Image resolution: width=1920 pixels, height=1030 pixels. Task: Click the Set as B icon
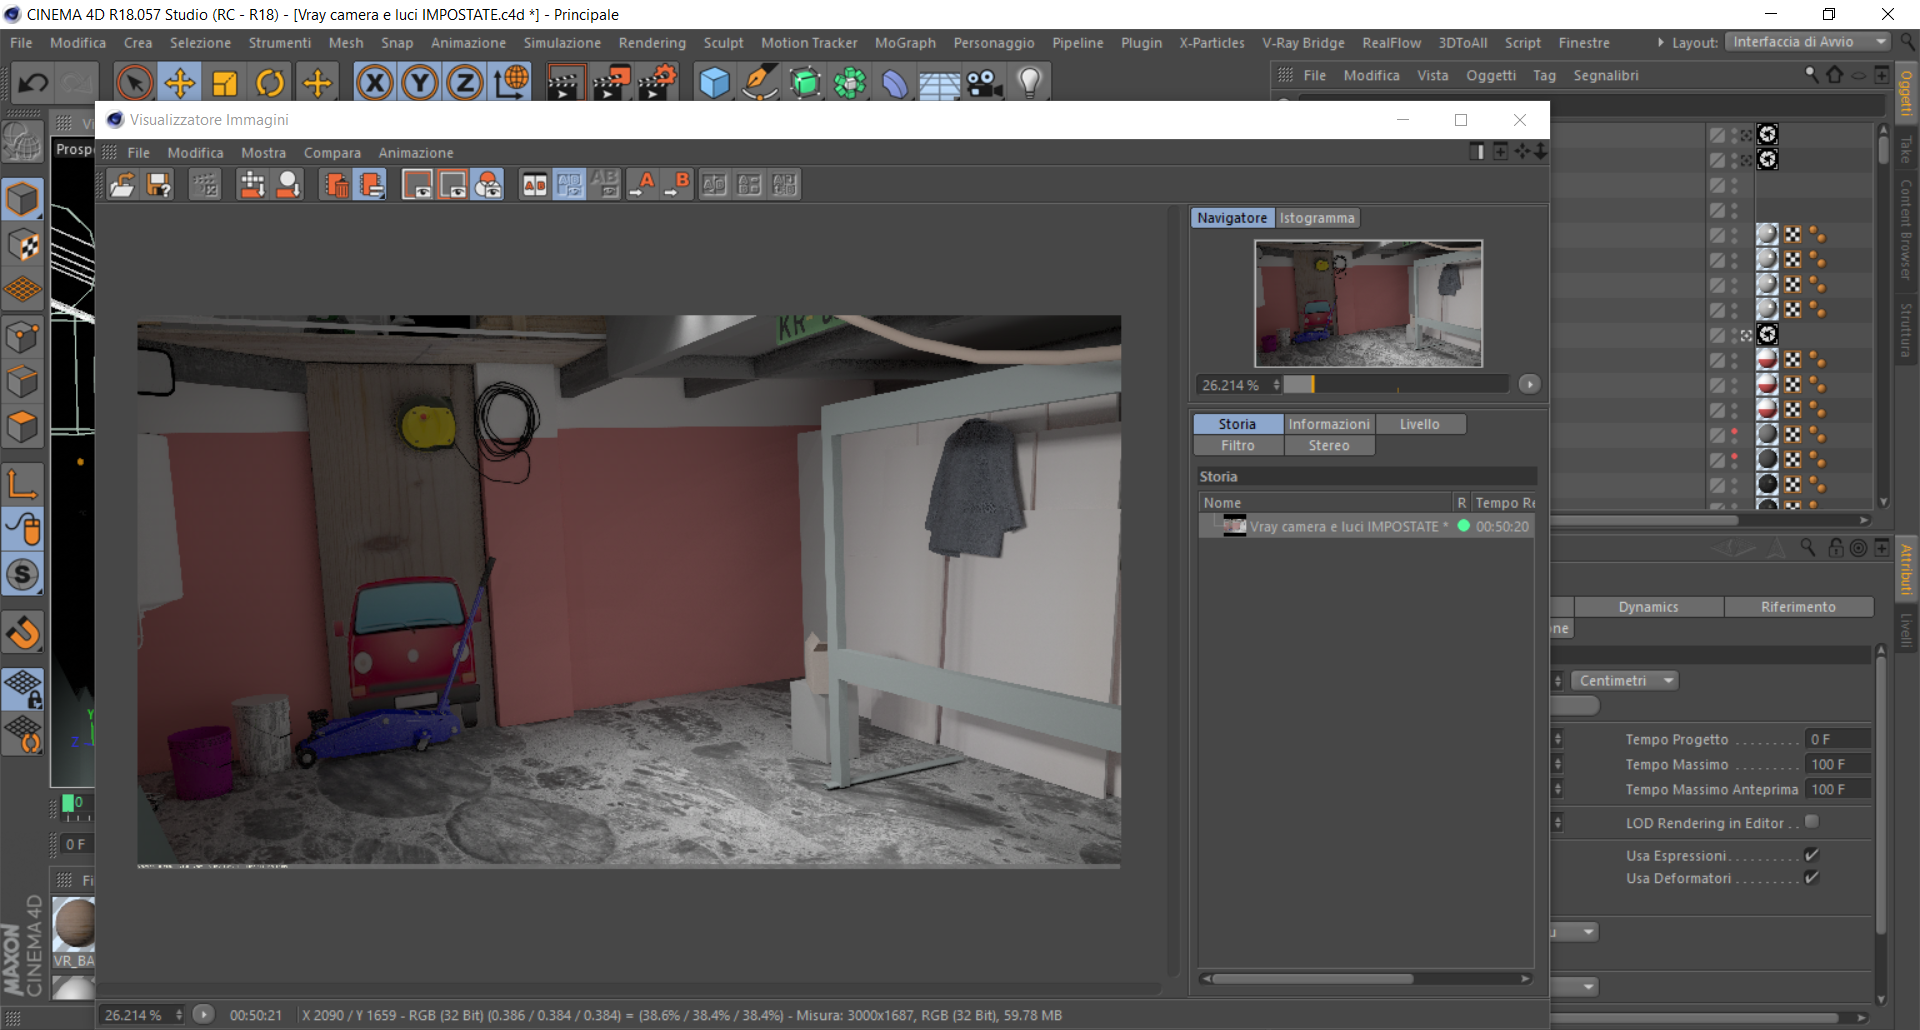pyautogui.click(x=677, y=185)
